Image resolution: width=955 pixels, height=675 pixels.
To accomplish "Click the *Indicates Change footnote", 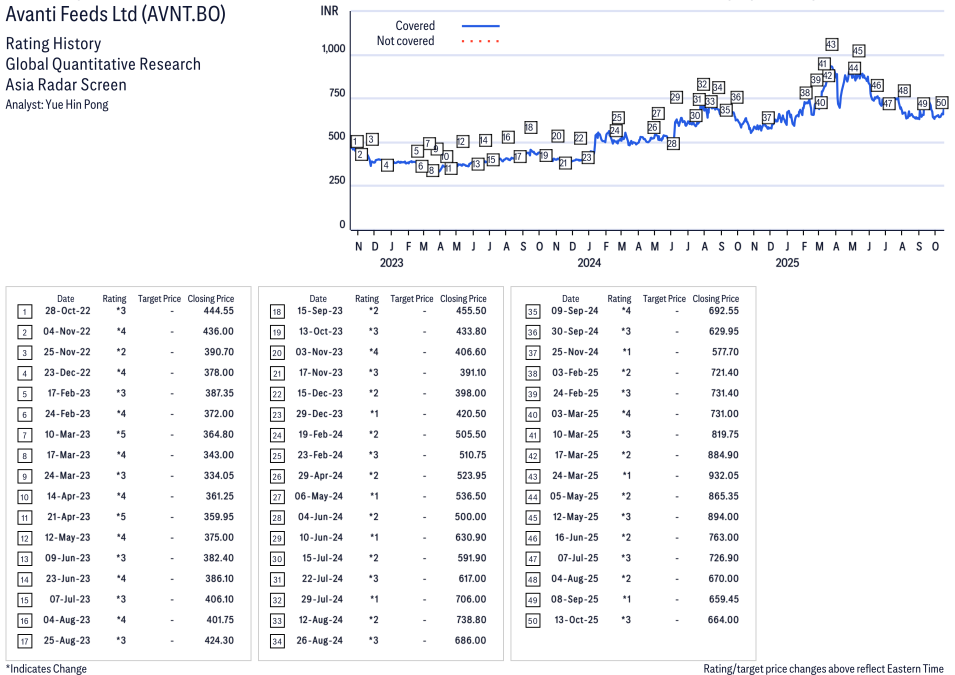I will 46,668.
